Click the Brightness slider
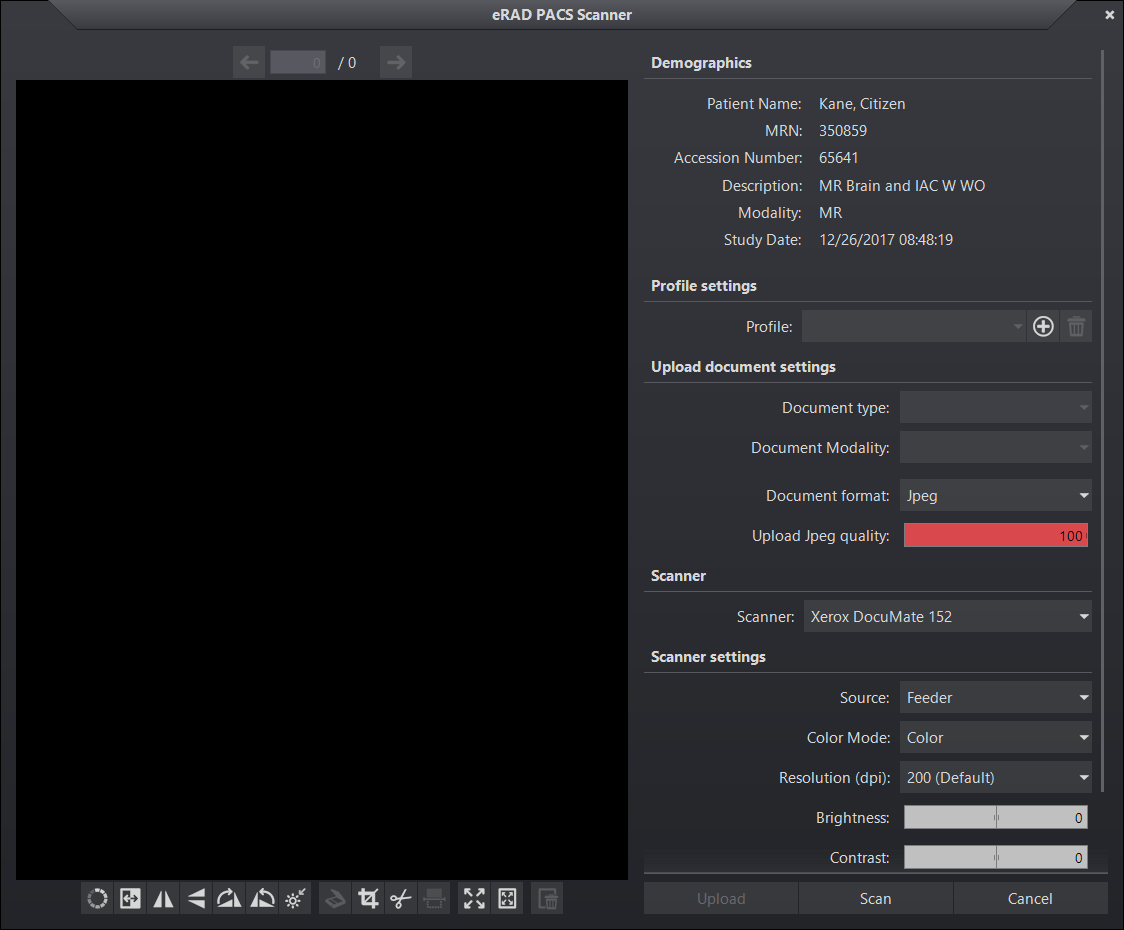This screenshot has width=1124, height=930. click(995, 818)
